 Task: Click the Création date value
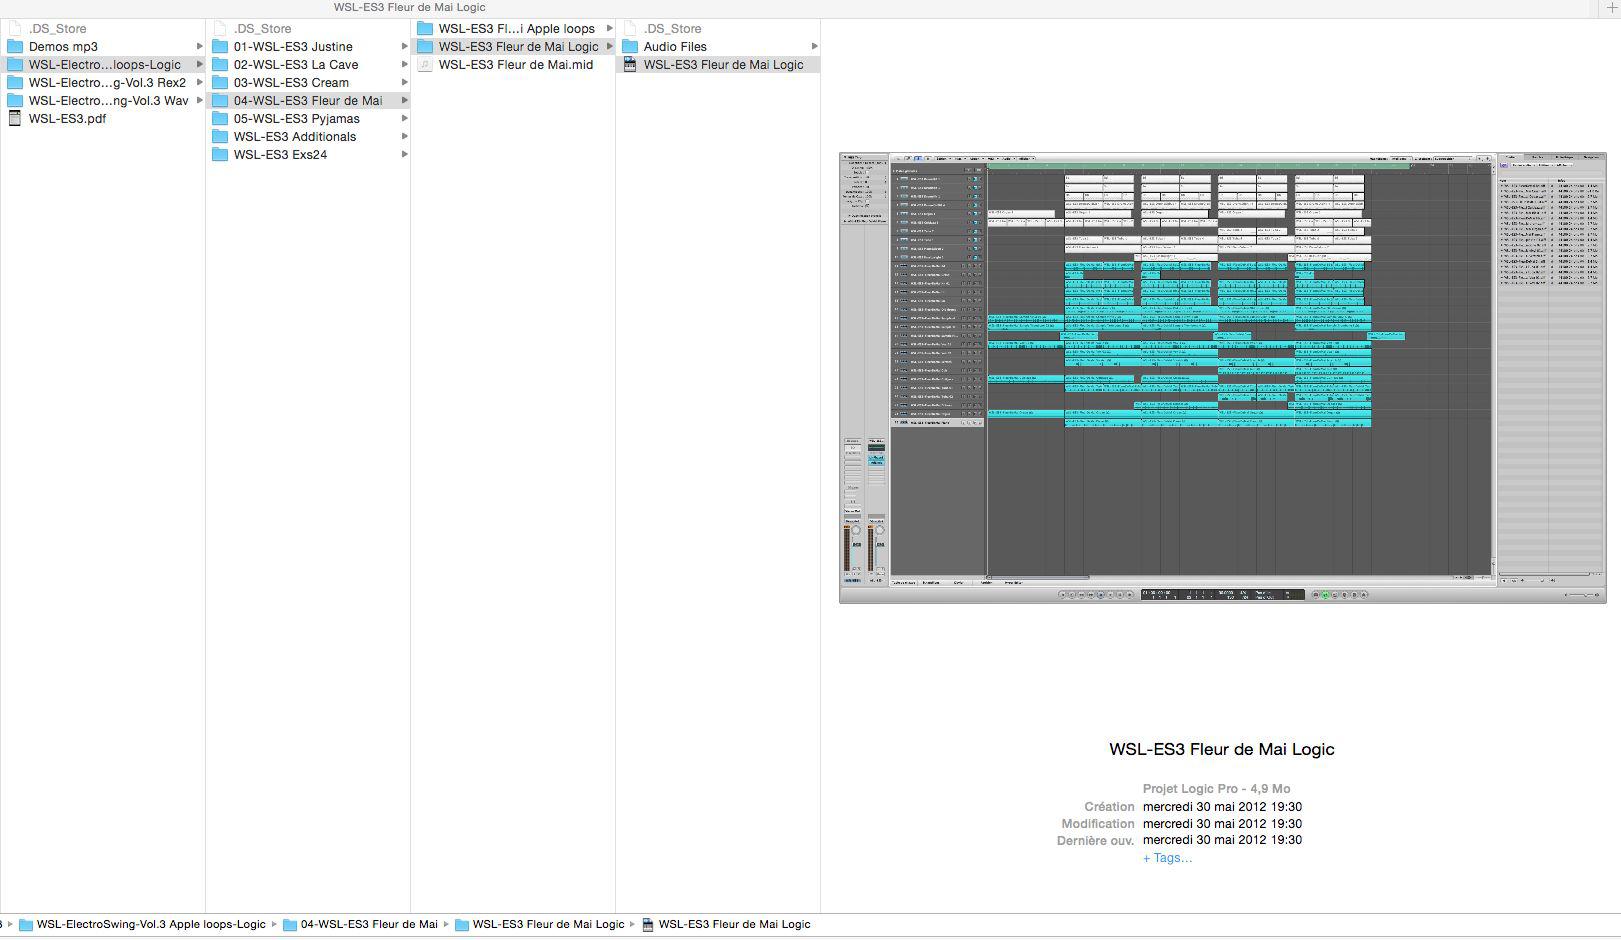click(x=1222, y=807)
